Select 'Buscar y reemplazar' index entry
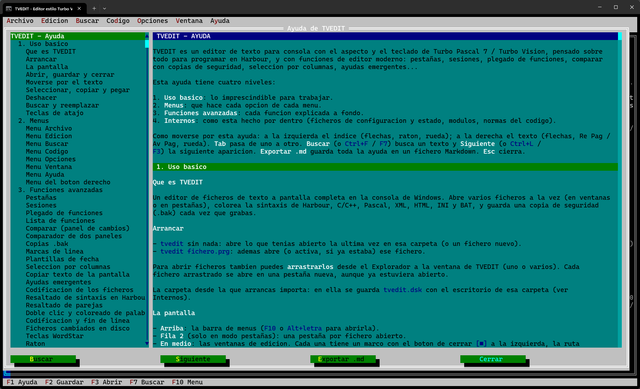This screenshot has width=640, height=389. [62, 105]
